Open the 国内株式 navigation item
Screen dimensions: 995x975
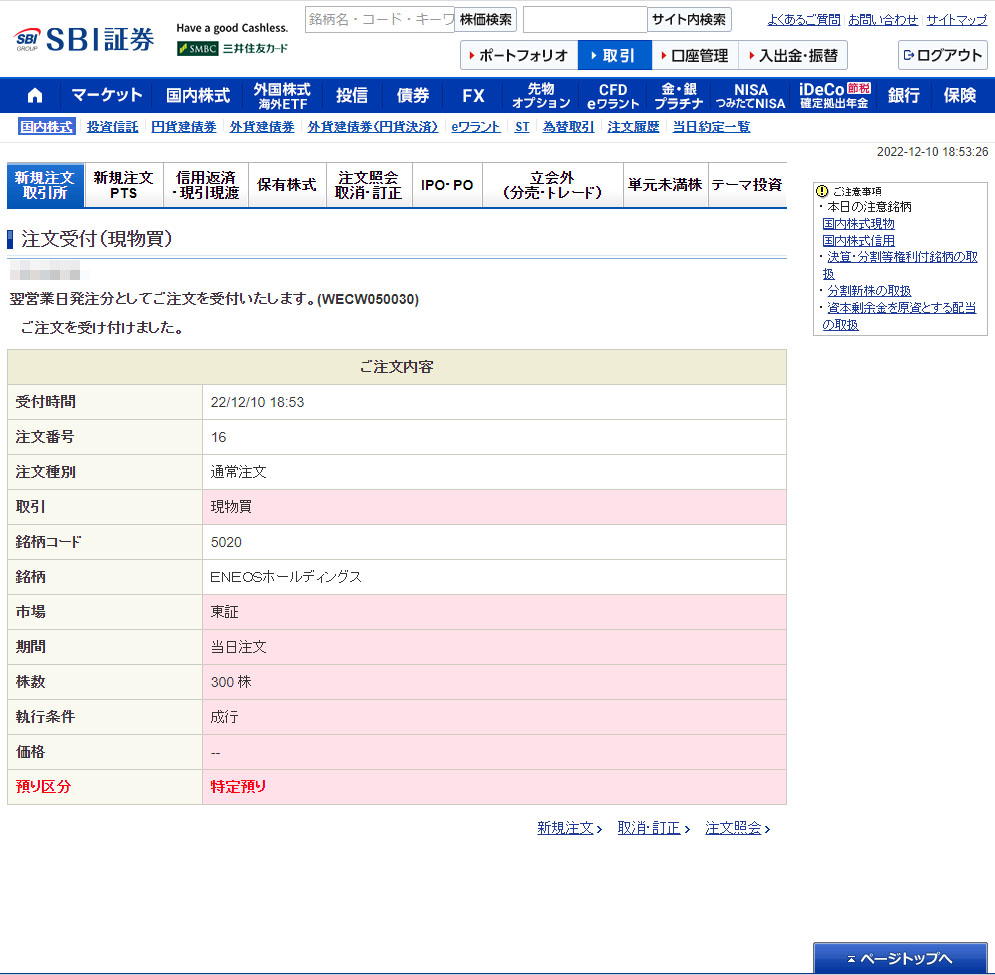coord(197,96)
